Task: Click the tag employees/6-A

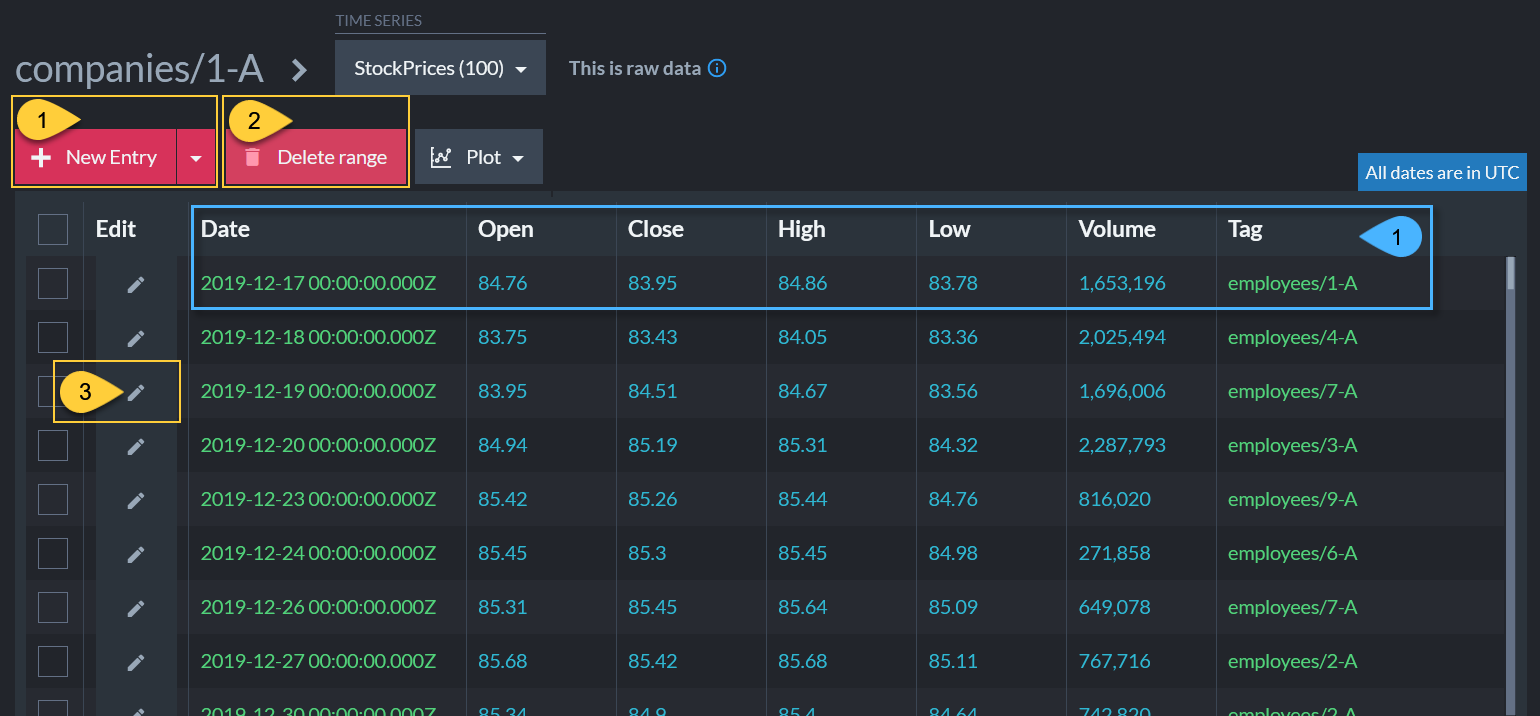Action: 1292,553
